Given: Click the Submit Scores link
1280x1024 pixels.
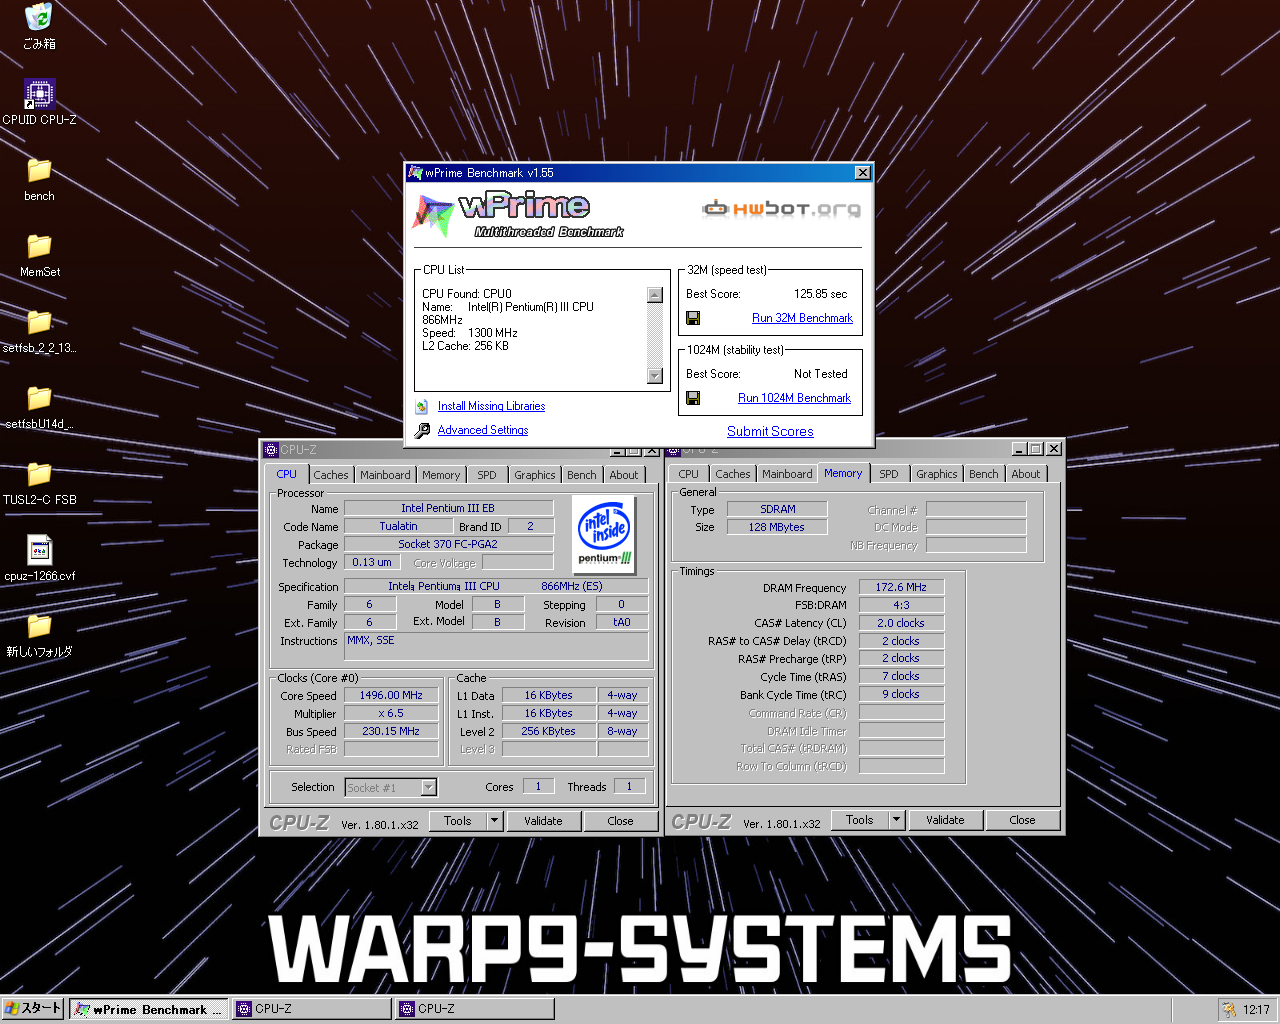Looking at the screenshot, I should coord(770,432).
